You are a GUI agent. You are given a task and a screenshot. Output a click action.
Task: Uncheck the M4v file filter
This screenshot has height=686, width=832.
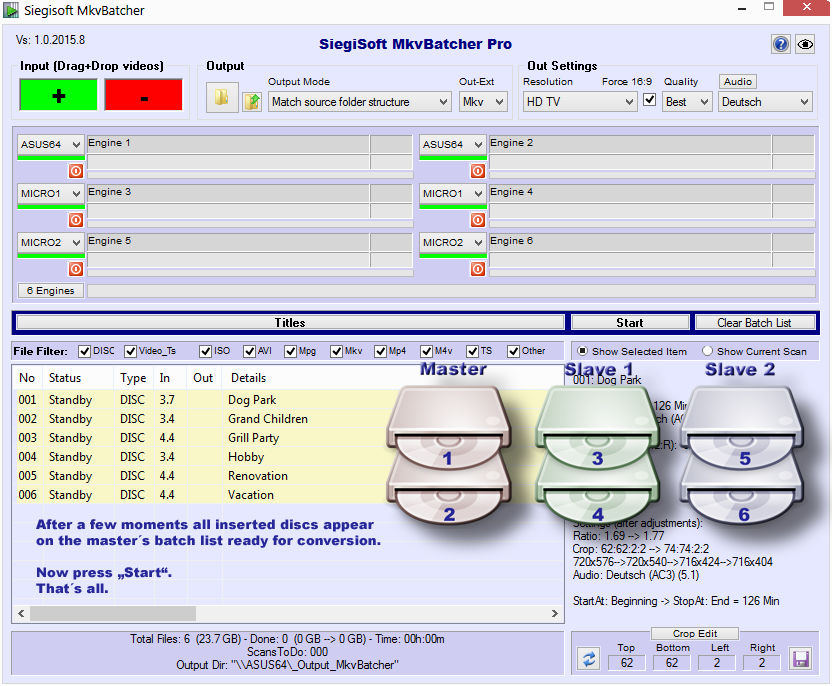click(426, 351)
